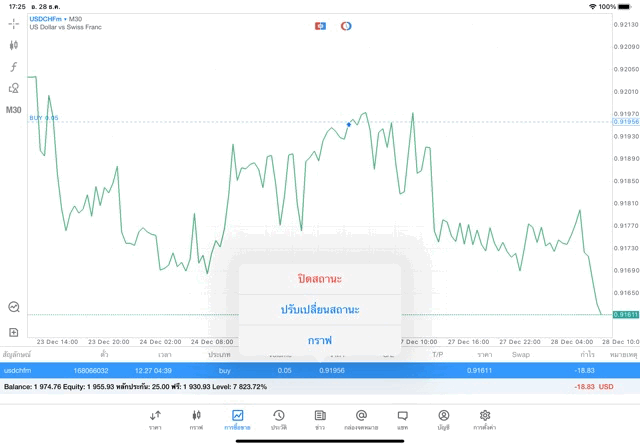Open the ข่าว news tab
The image size is (640, 447).
(x=320, y=419)
